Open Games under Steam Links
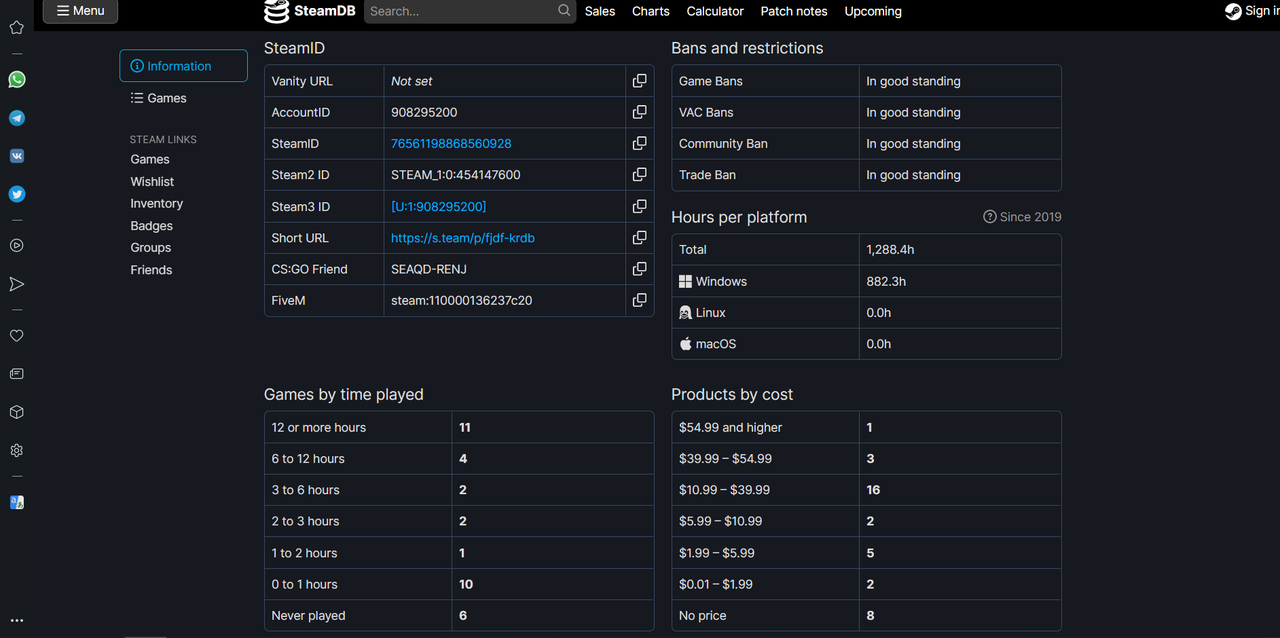Viewport: 1280px width, 638px height. (150, 159)
